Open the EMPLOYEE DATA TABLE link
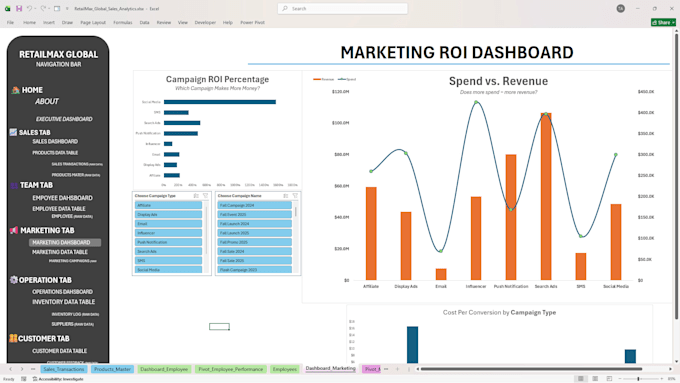 click(x=59, y=209)
